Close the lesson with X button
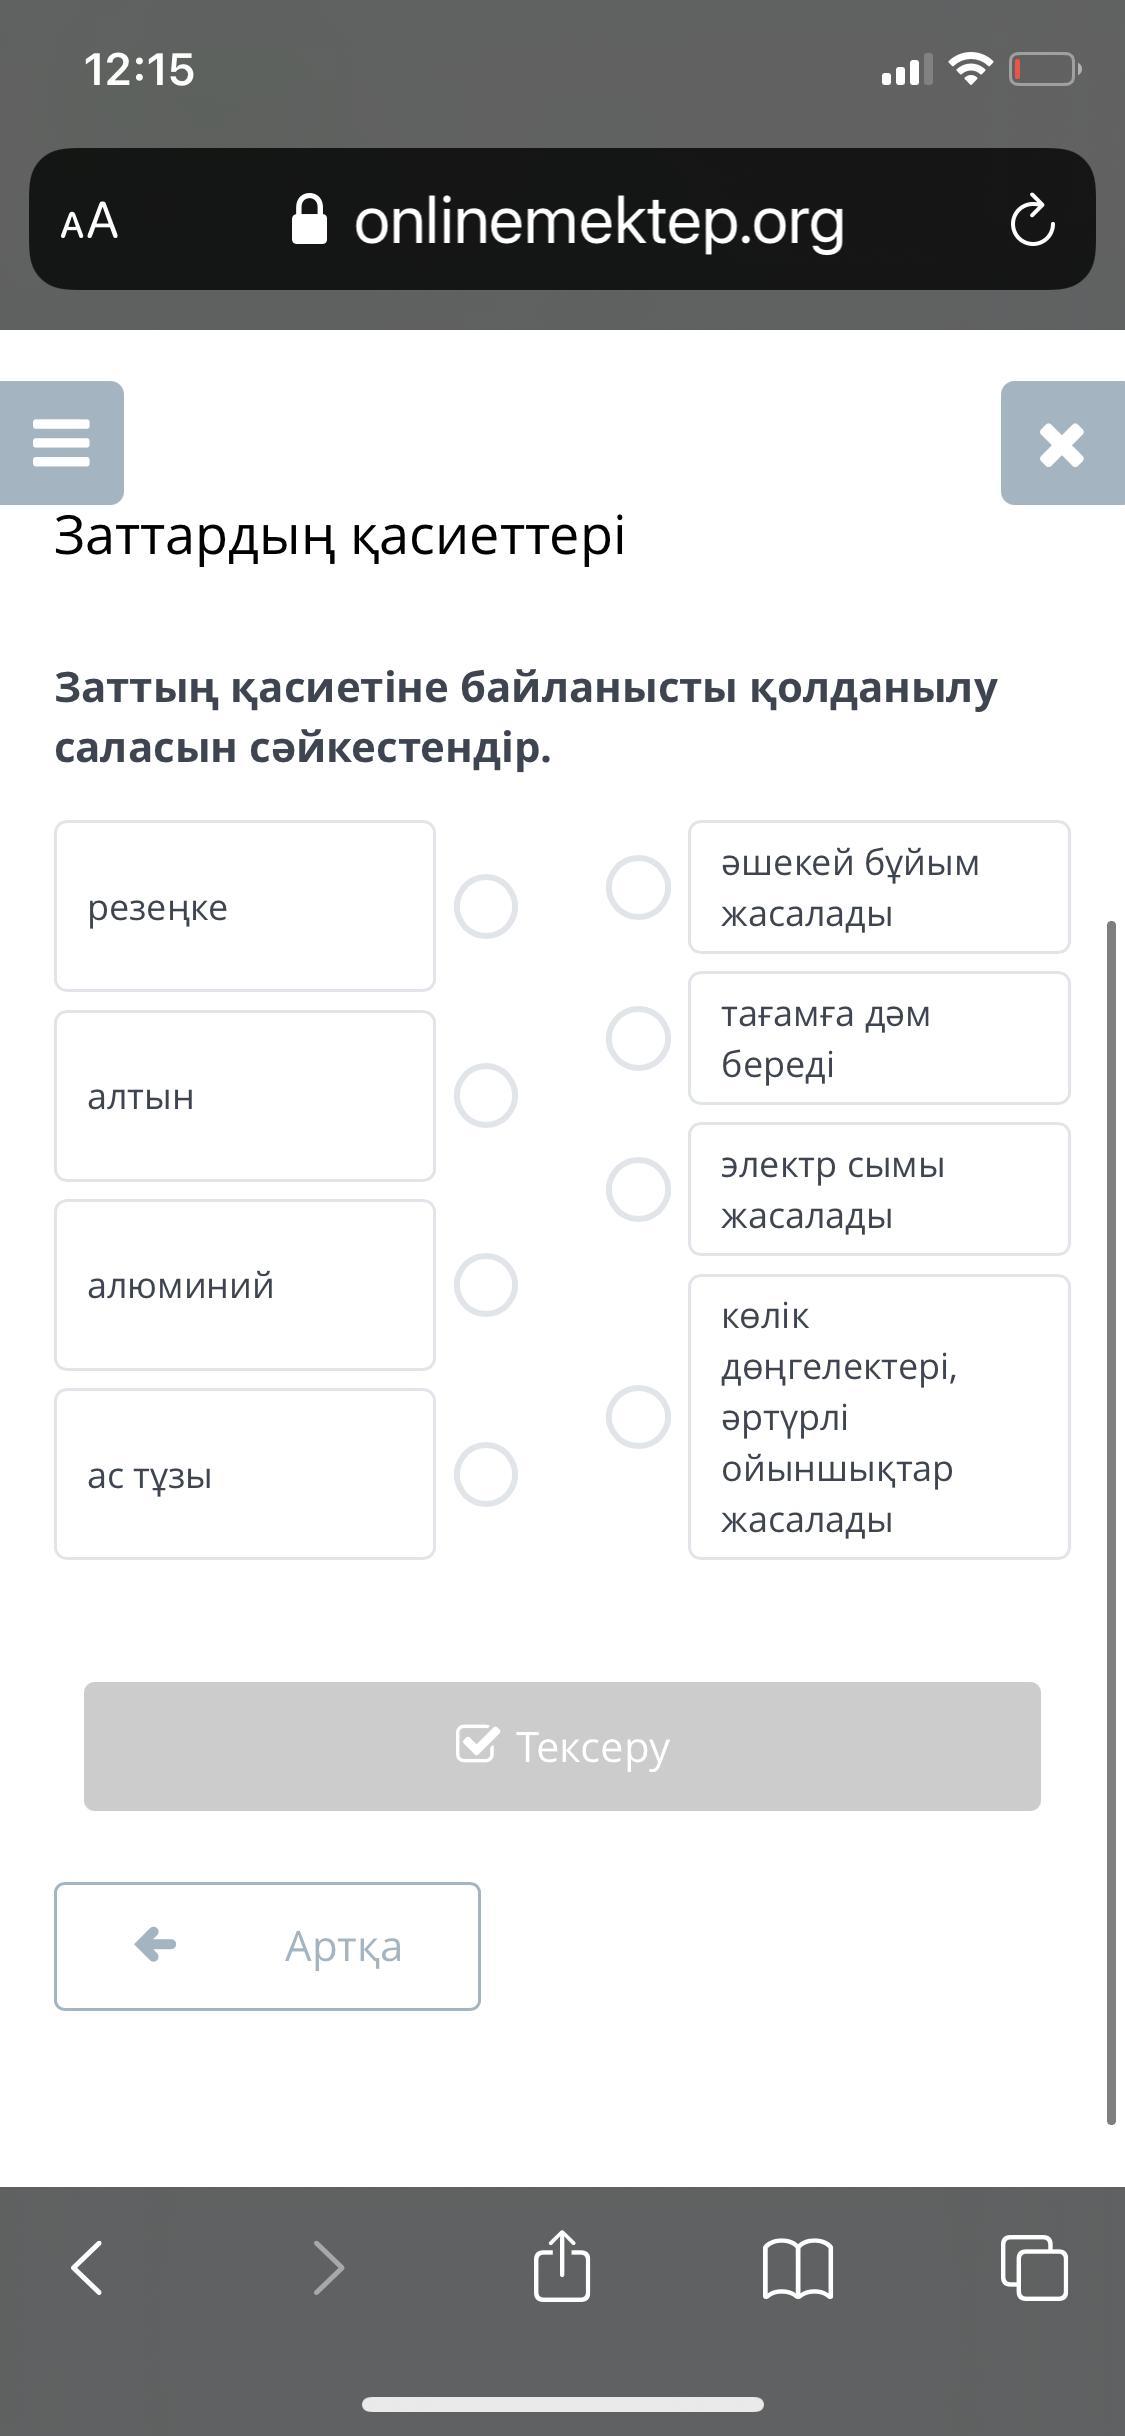Image resolution: width=1125 pixels, height=2436 pixels. (1061, 444)
